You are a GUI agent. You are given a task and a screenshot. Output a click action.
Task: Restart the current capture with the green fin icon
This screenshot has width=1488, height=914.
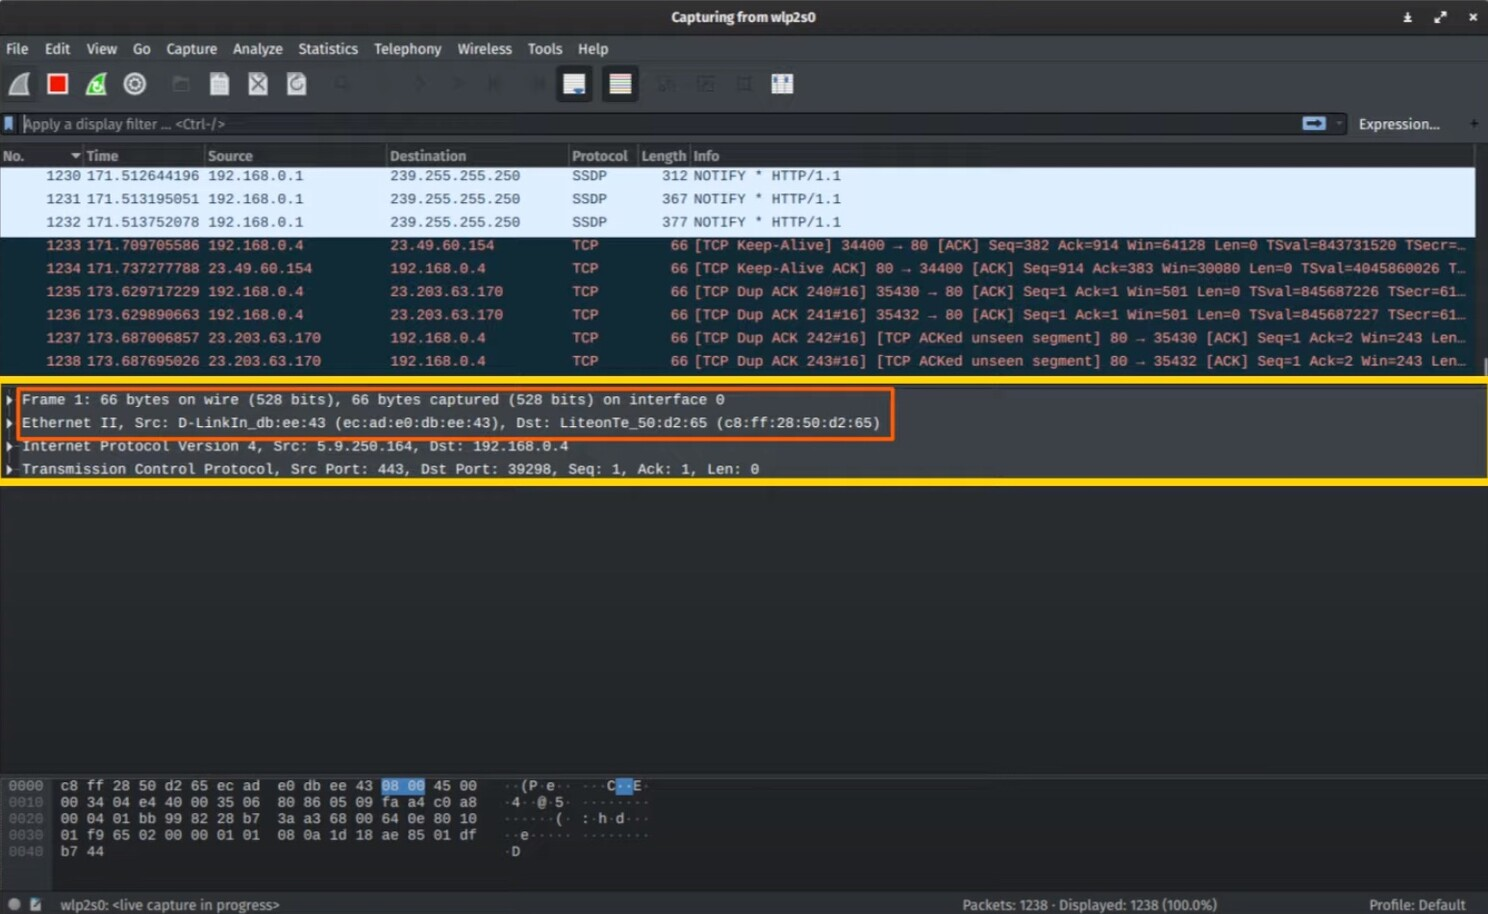click(x=96, y=84)
